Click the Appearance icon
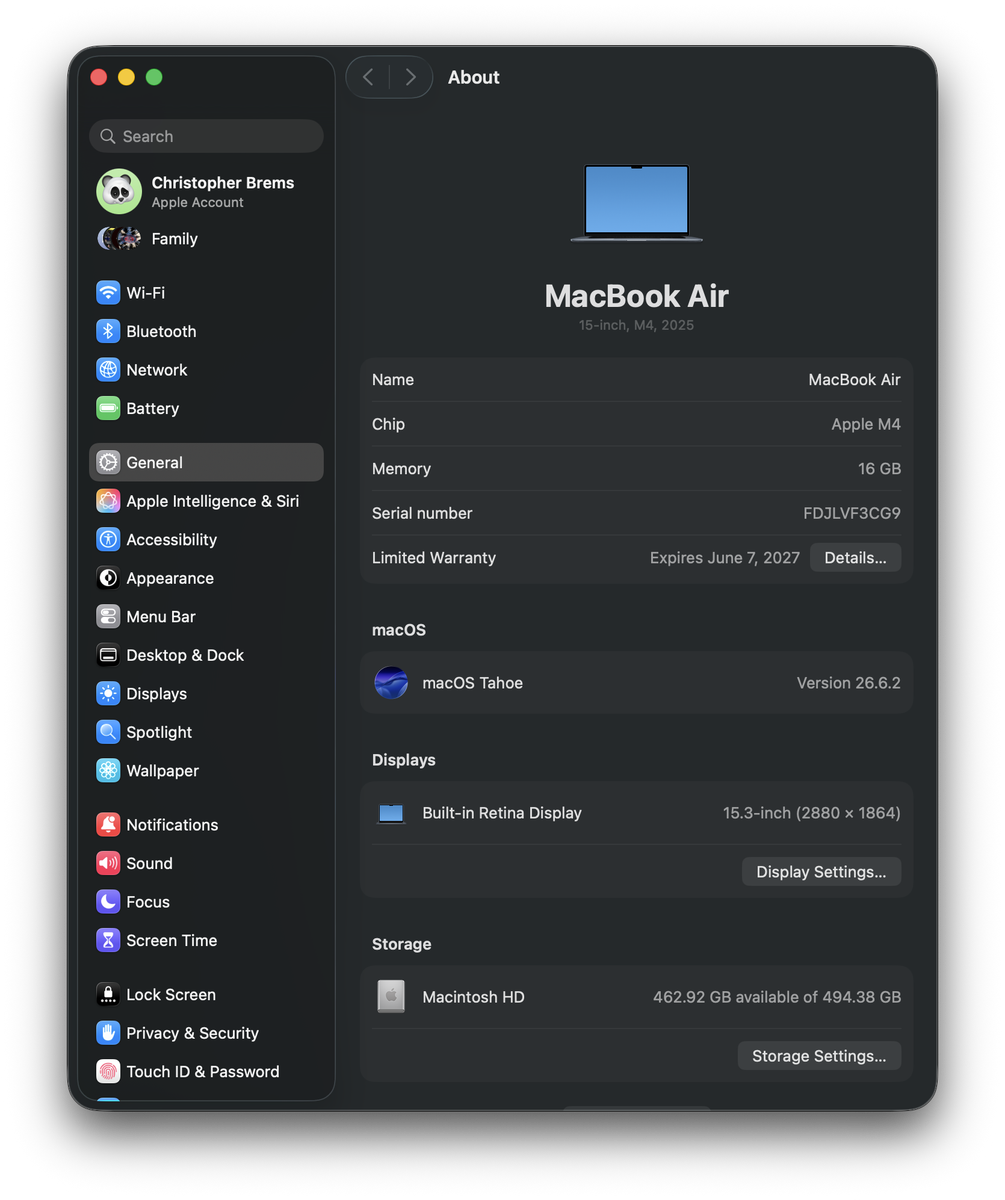The width and height of the screenshot is (1005, 1200). coord(108,578)
